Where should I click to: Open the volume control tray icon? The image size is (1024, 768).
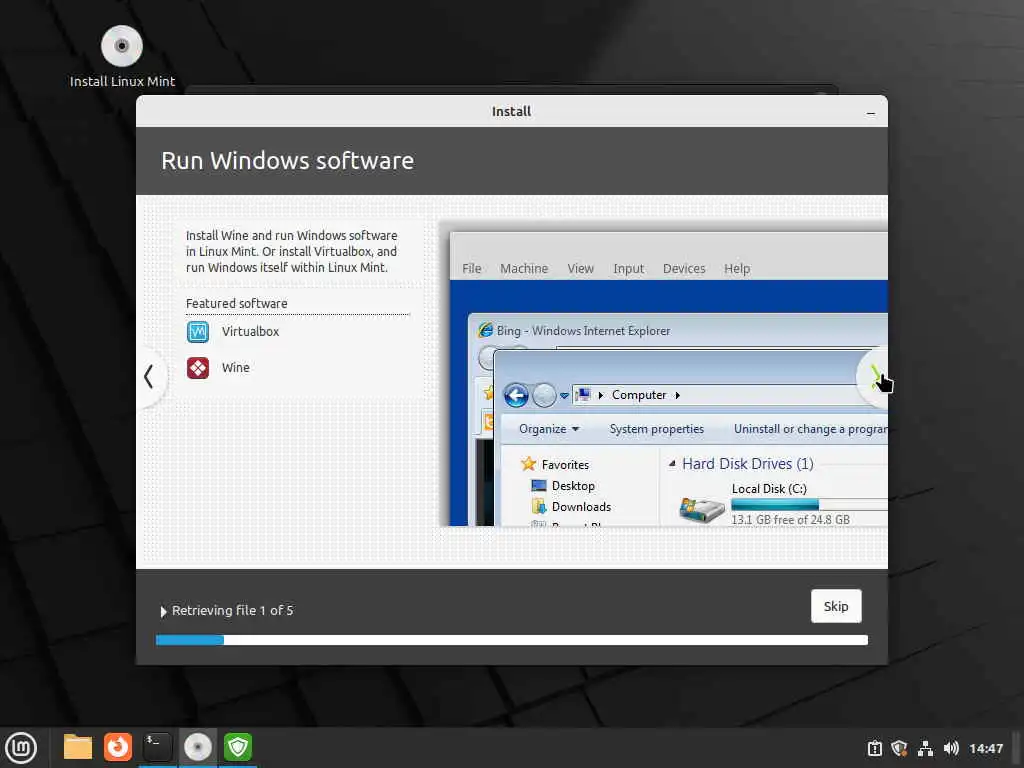951,748
